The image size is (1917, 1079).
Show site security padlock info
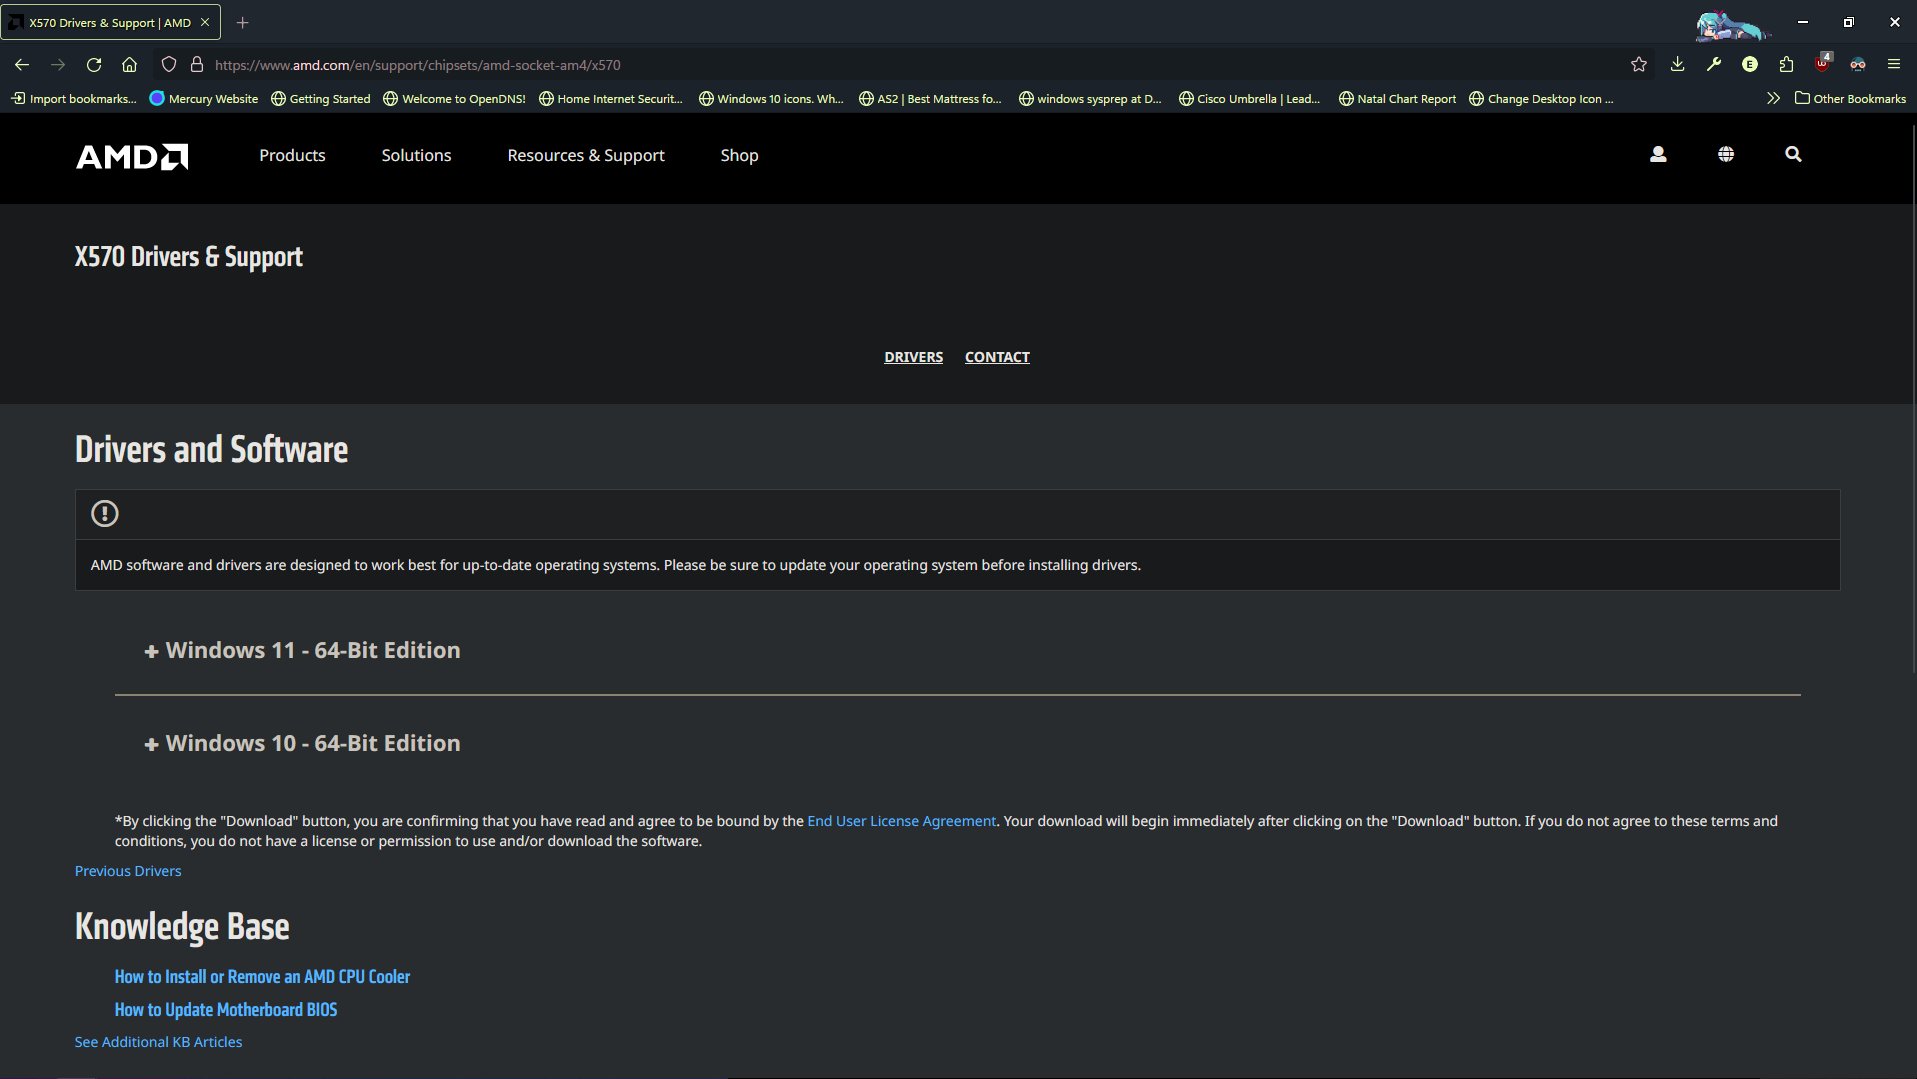point(197,65)
